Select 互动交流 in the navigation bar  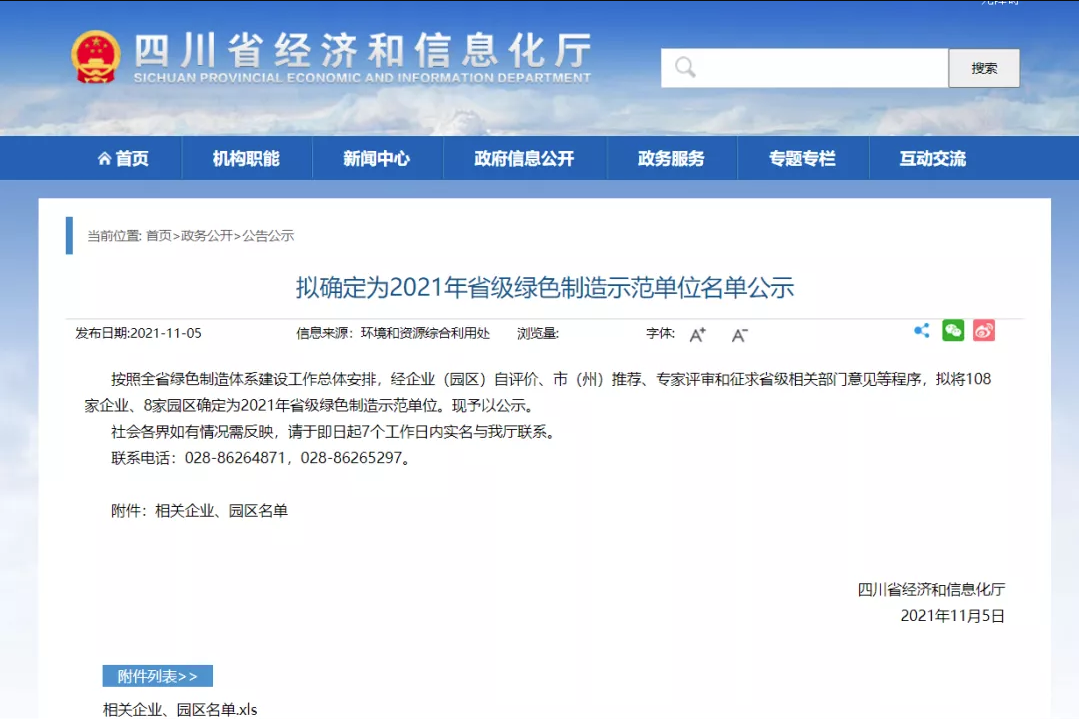tap(932, 158)
